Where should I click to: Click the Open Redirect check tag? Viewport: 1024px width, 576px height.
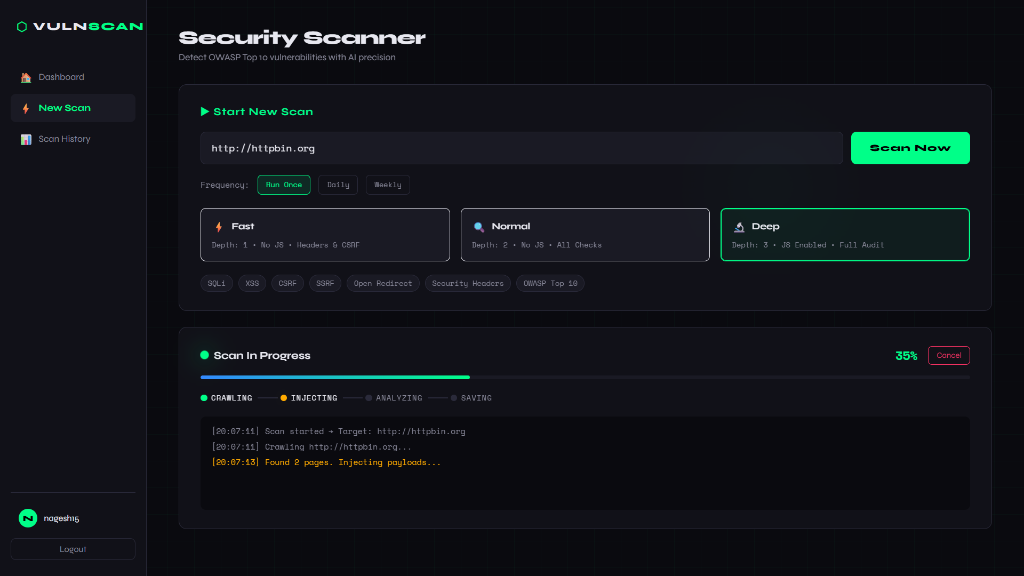pos(383,283)
